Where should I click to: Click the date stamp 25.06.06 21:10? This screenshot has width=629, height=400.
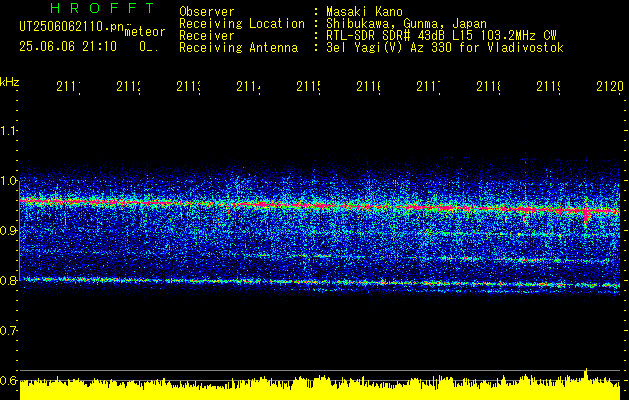[67, 47]
